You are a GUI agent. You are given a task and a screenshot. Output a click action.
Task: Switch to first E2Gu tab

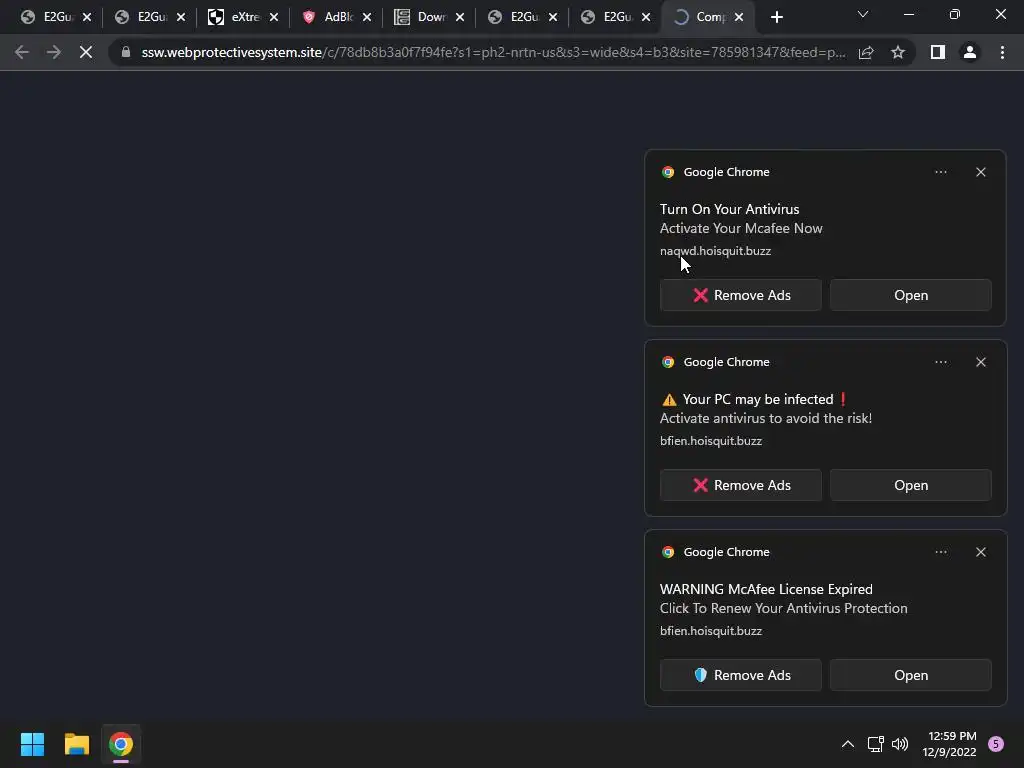tap(47, 17)
